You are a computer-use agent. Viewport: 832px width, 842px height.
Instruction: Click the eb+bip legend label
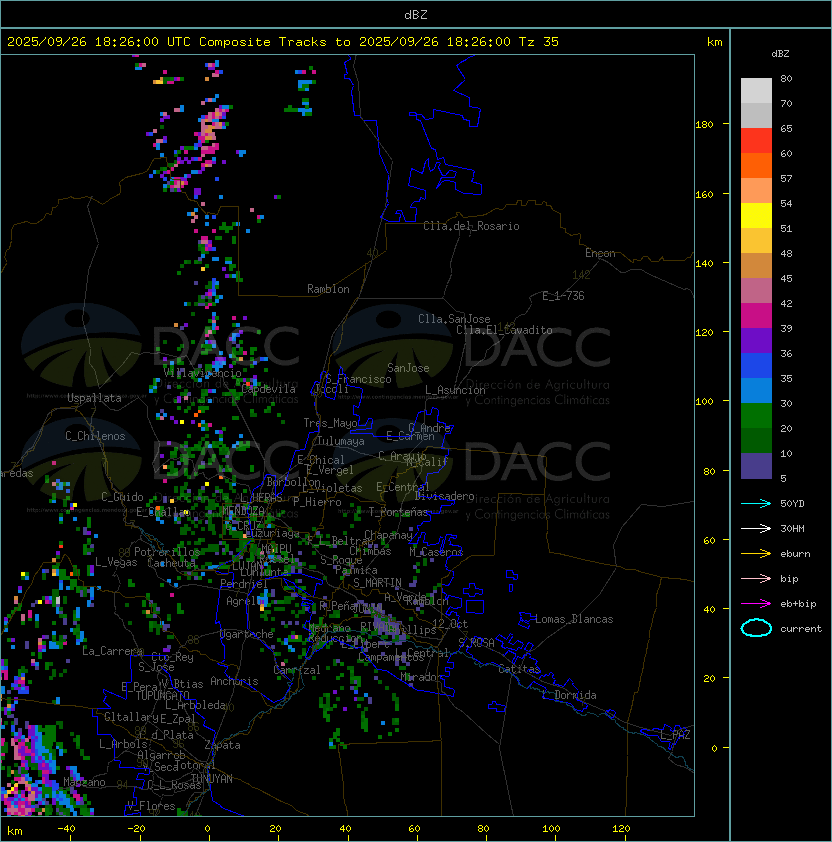(x=798, y=604)
